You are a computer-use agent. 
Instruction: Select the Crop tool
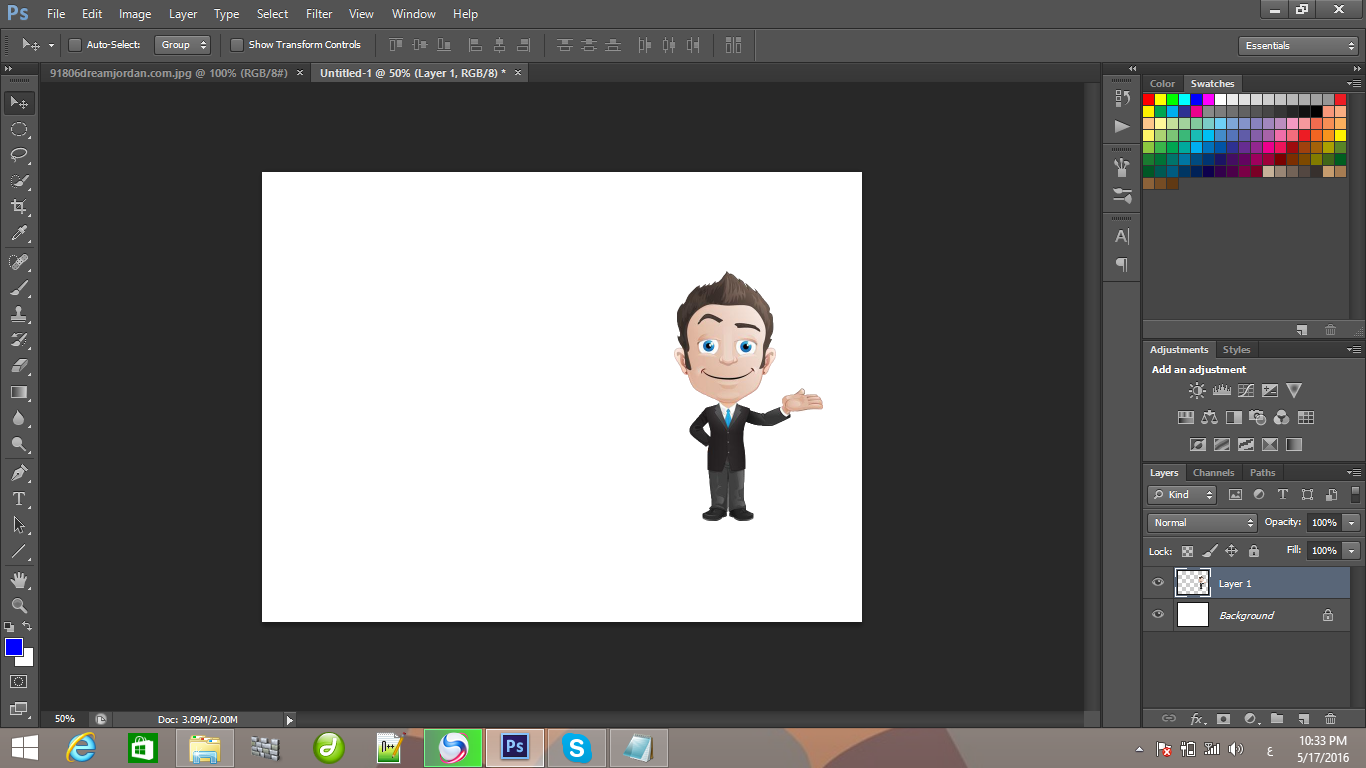tap(18, 207)
